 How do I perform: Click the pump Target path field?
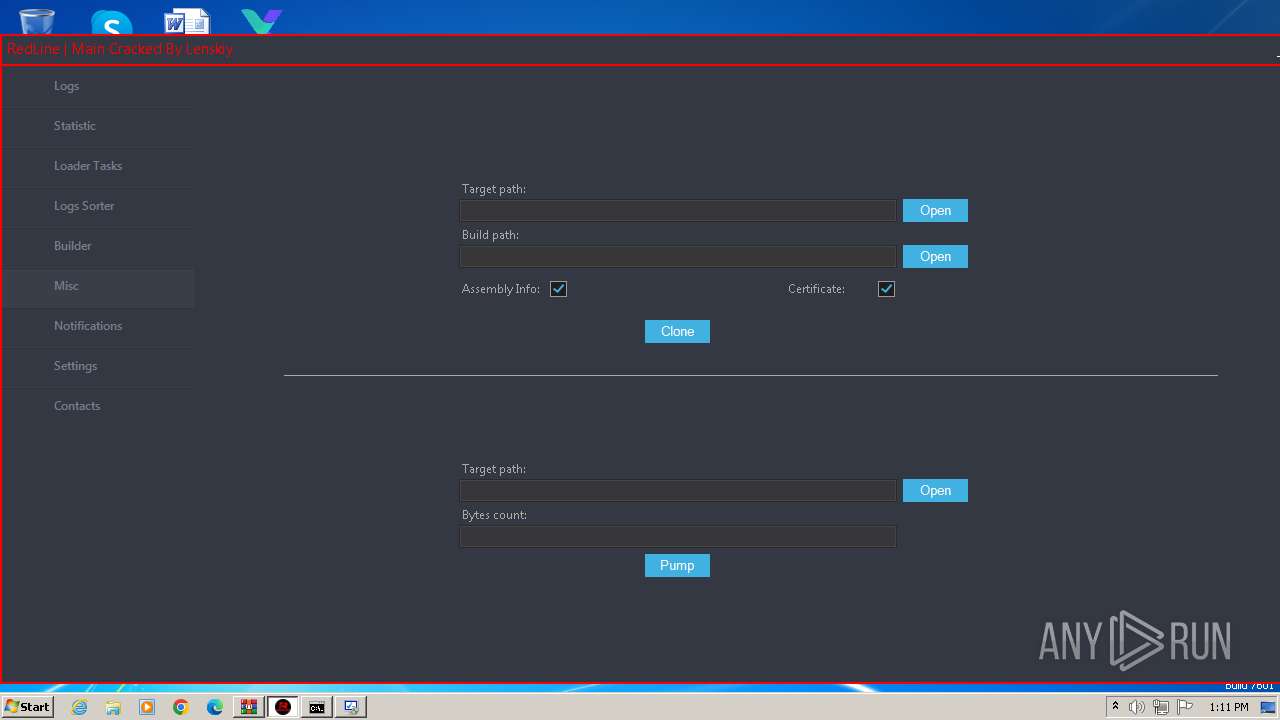point(678,490)
